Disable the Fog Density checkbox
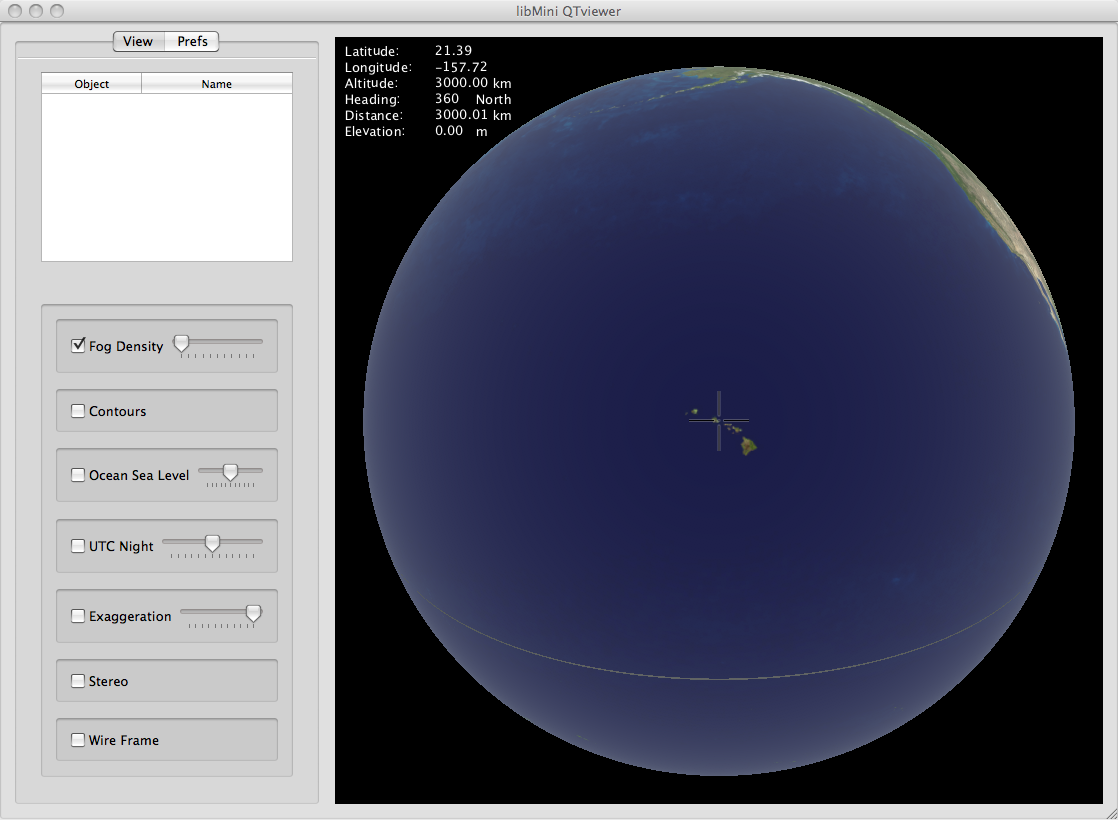 [x=78, y=345]
